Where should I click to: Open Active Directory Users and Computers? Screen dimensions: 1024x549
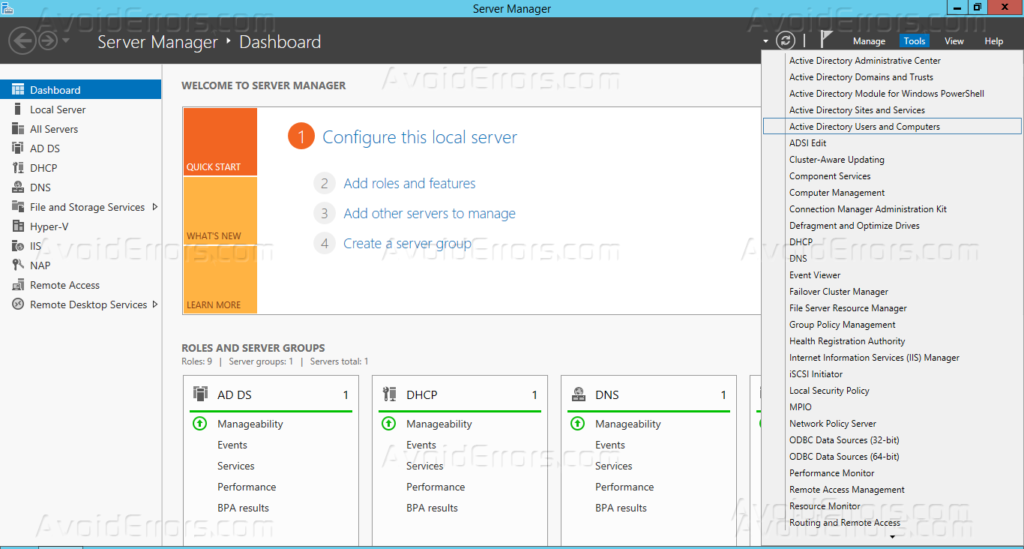[x=891, y=127]
